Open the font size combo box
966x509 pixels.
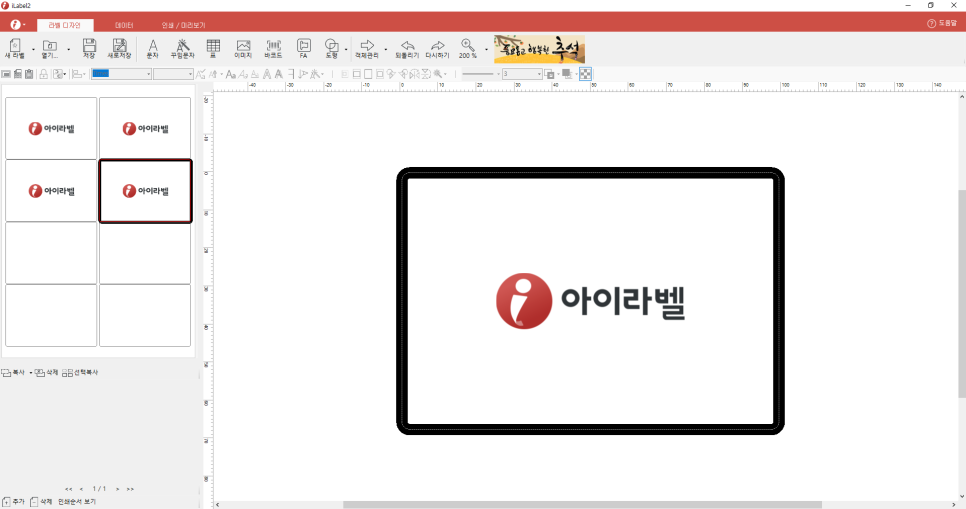pyautogui.click(x=173, y=74)
